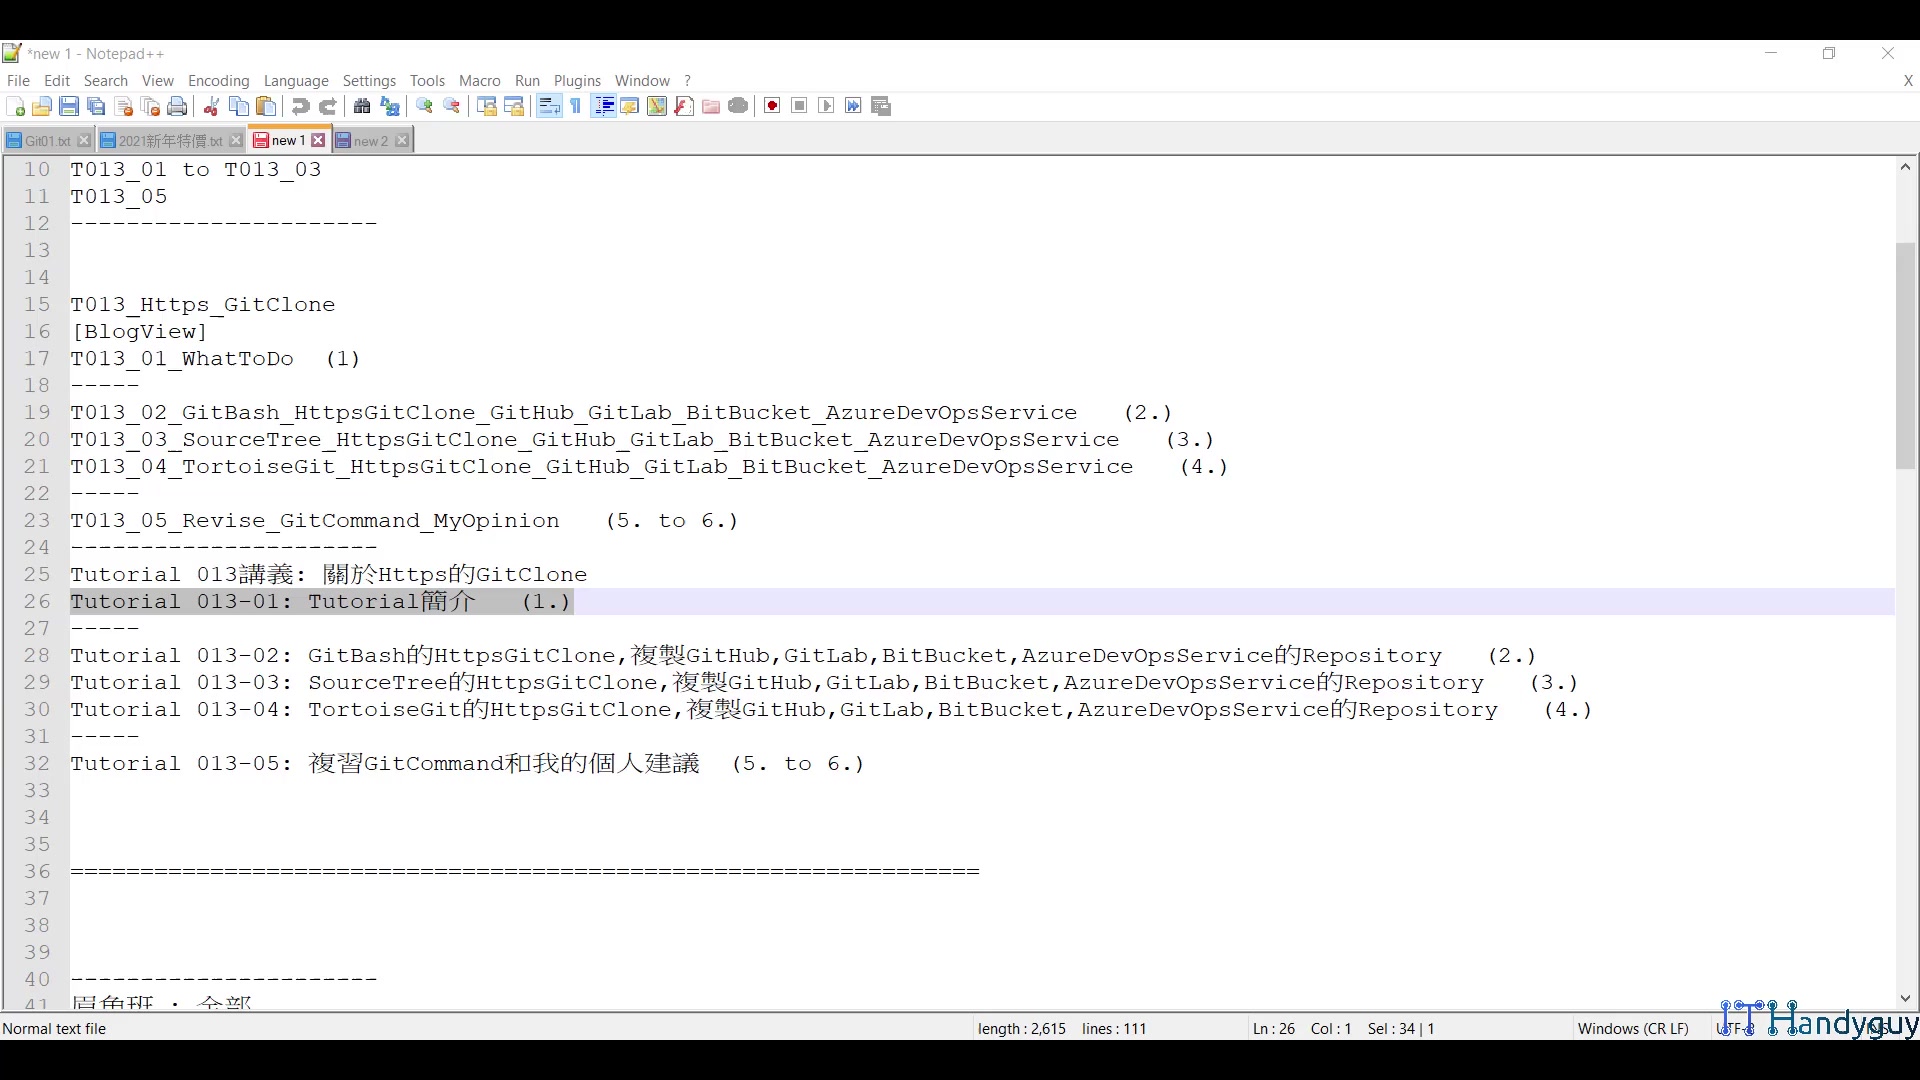Click the Play macro icon

pyautogui.click(x=826, y=107)
